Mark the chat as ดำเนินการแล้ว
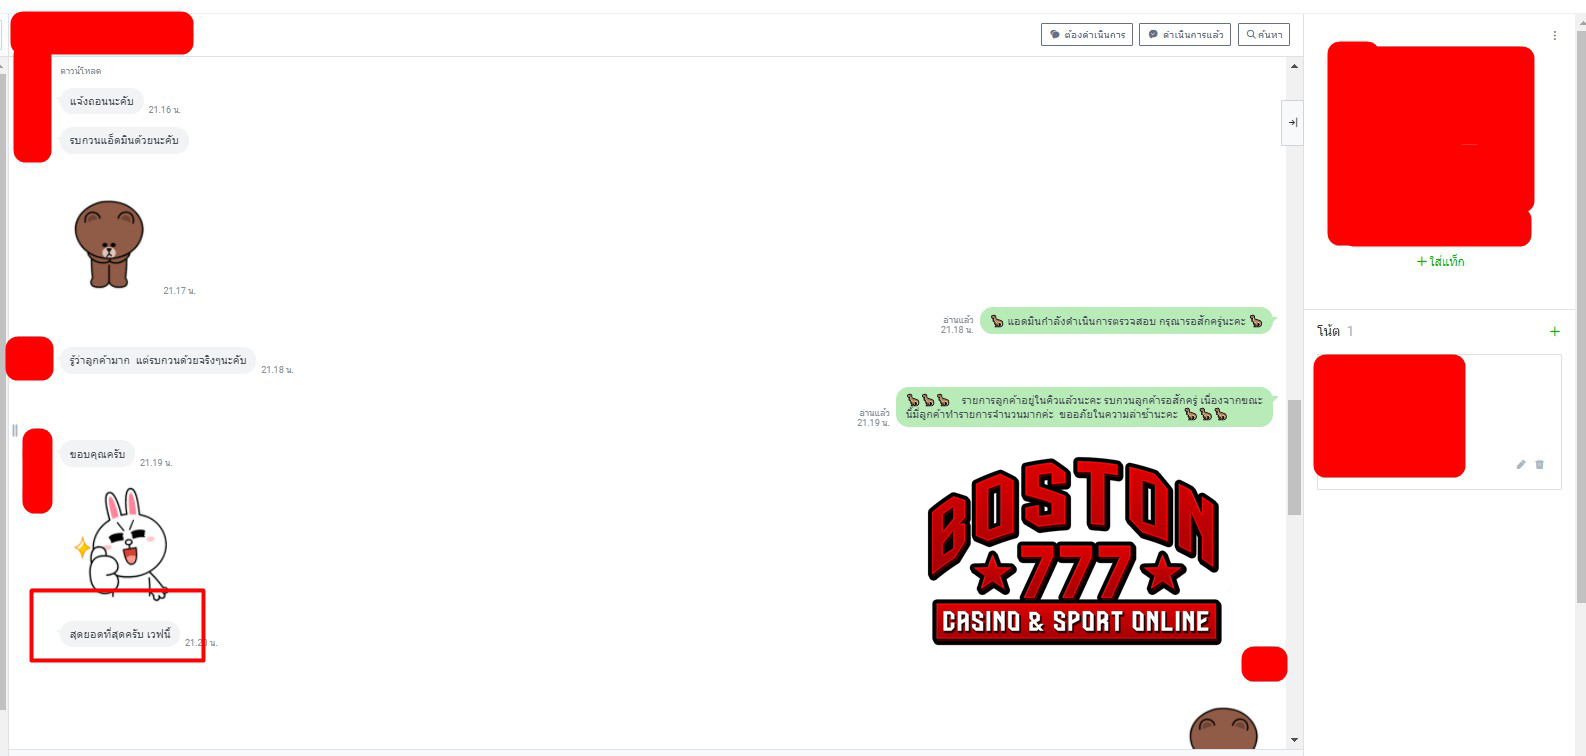 point(1185,34)
